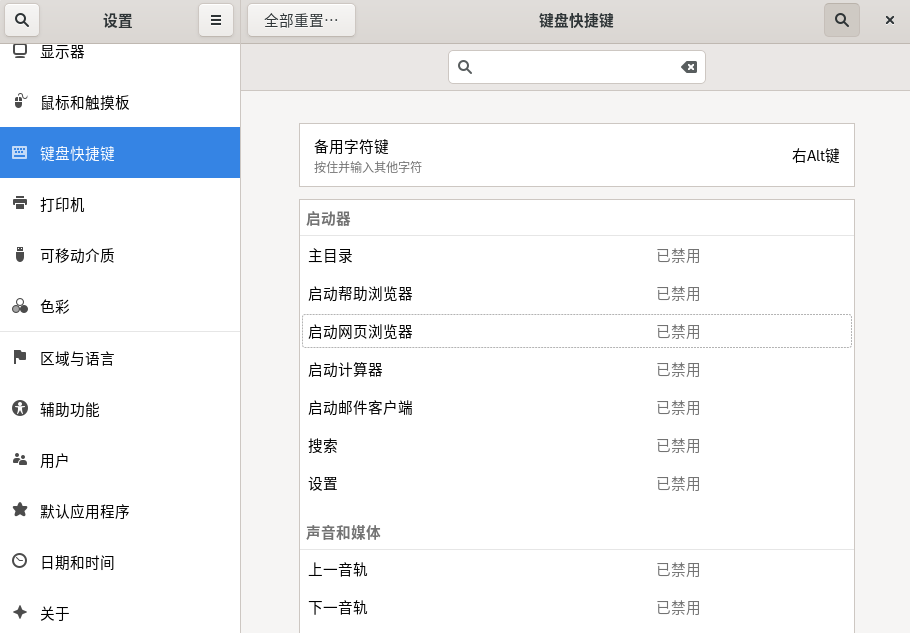910x633 pixels.
Task: Click the 备用字符键 row to change key
Action: pyautogui.click(x=576, y=155)
